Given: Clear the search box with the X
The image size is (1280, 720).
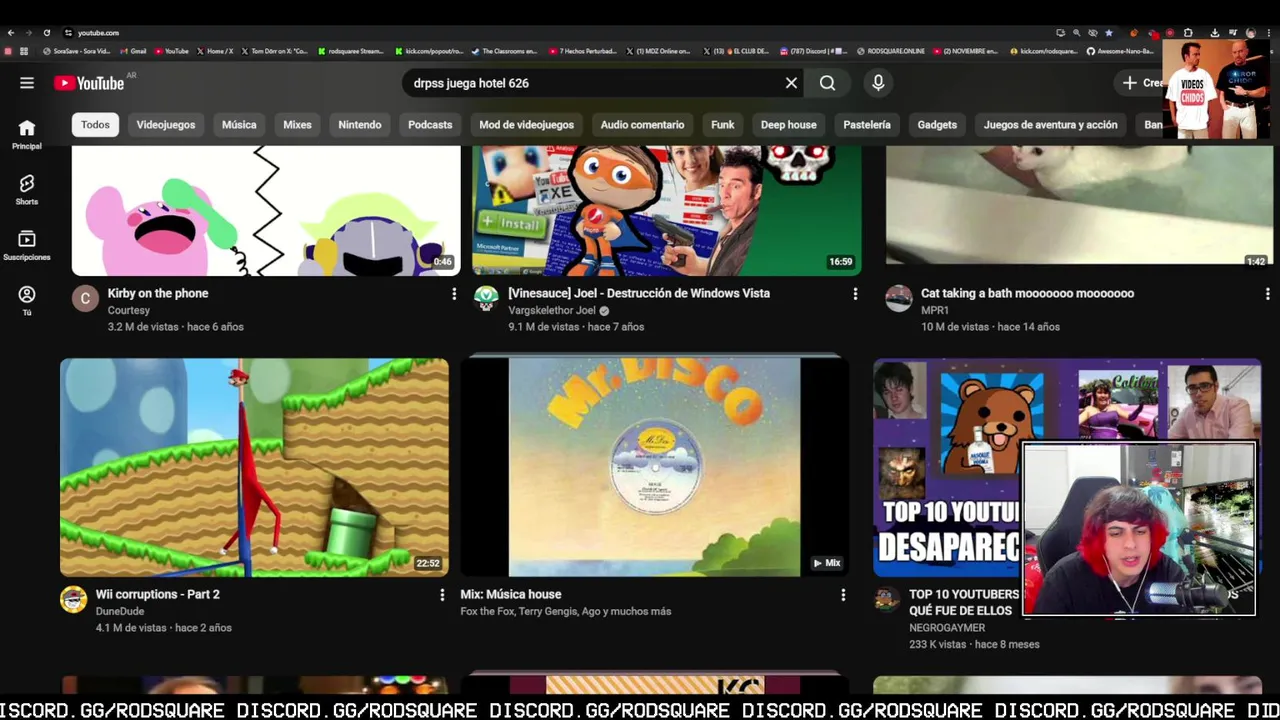Looking at the screenshot, I should point(791,83).
